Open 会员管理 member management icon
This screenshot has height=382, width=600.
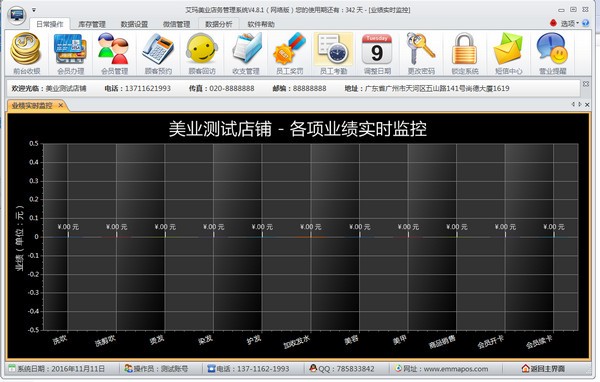coord(114,53)
